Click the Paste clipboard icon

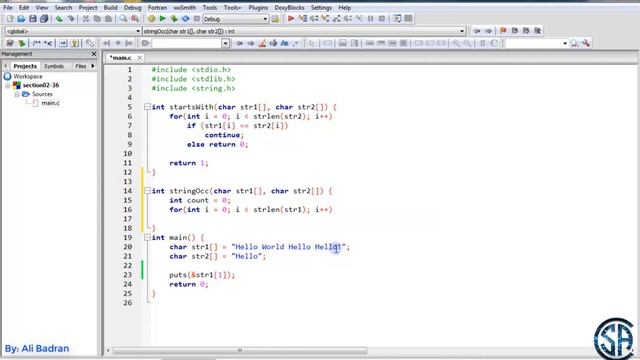click(x=109, y=19)
